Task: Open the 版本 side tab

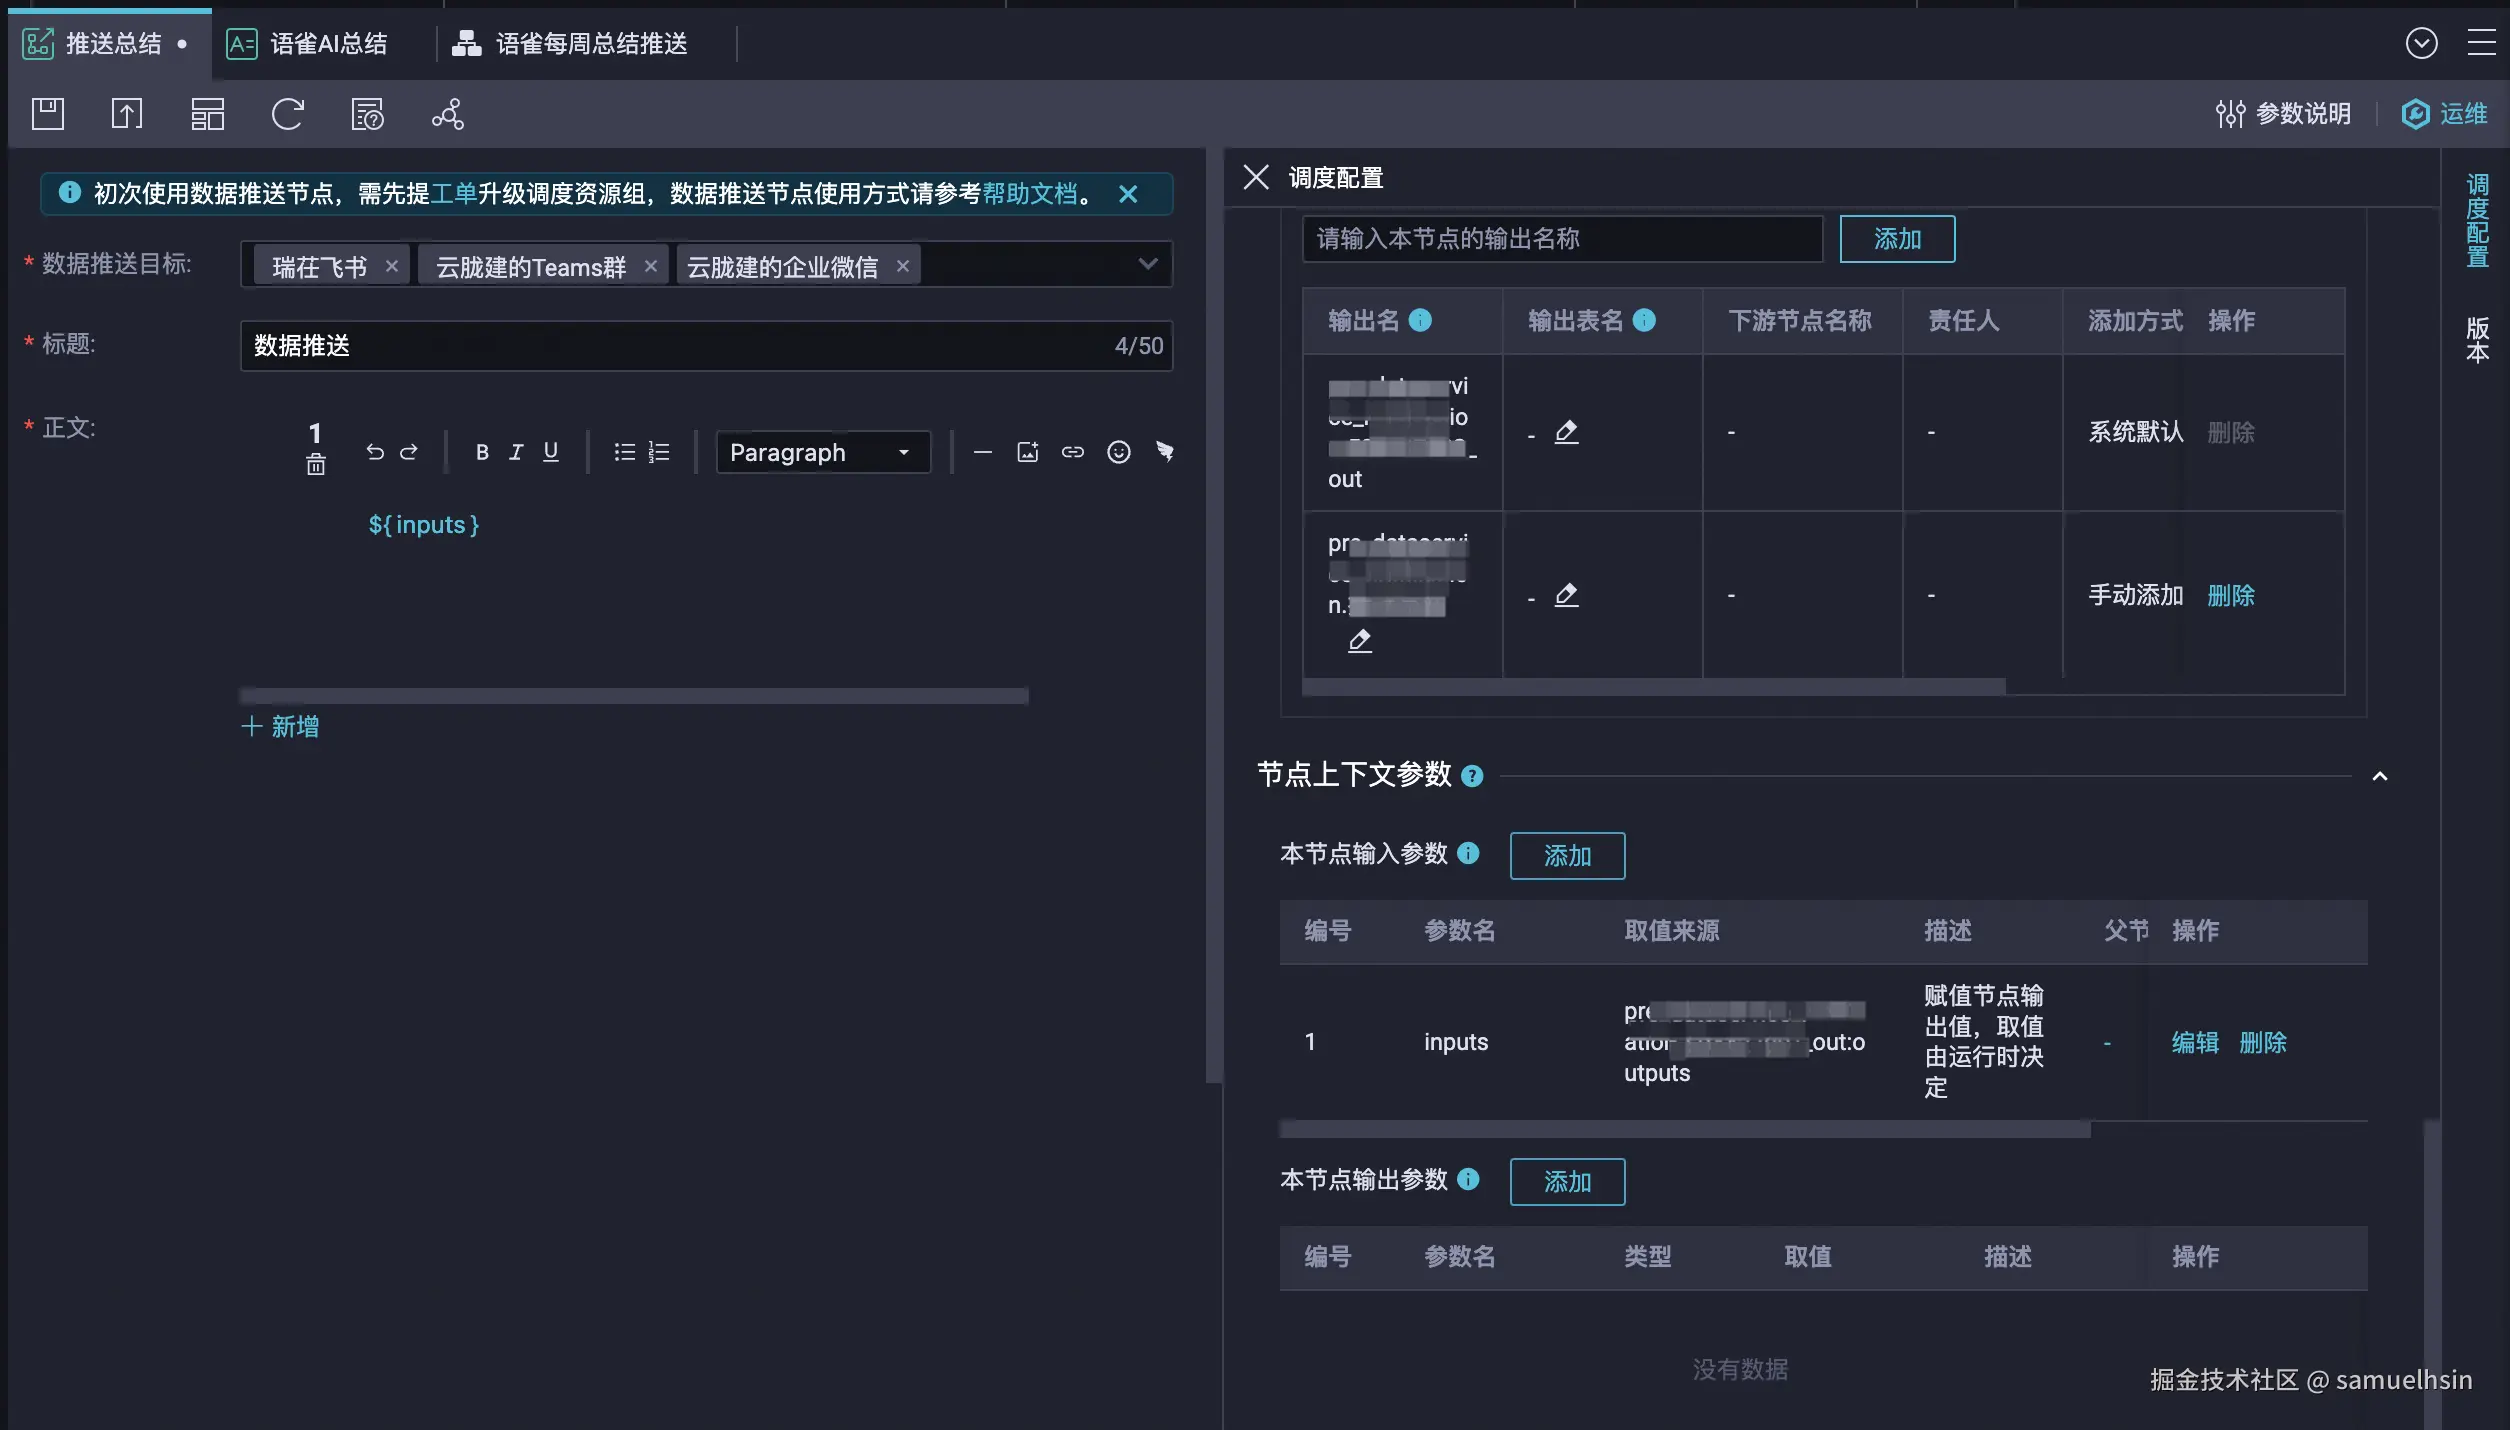Action: pyautogui.click(x=2476, y=340)
